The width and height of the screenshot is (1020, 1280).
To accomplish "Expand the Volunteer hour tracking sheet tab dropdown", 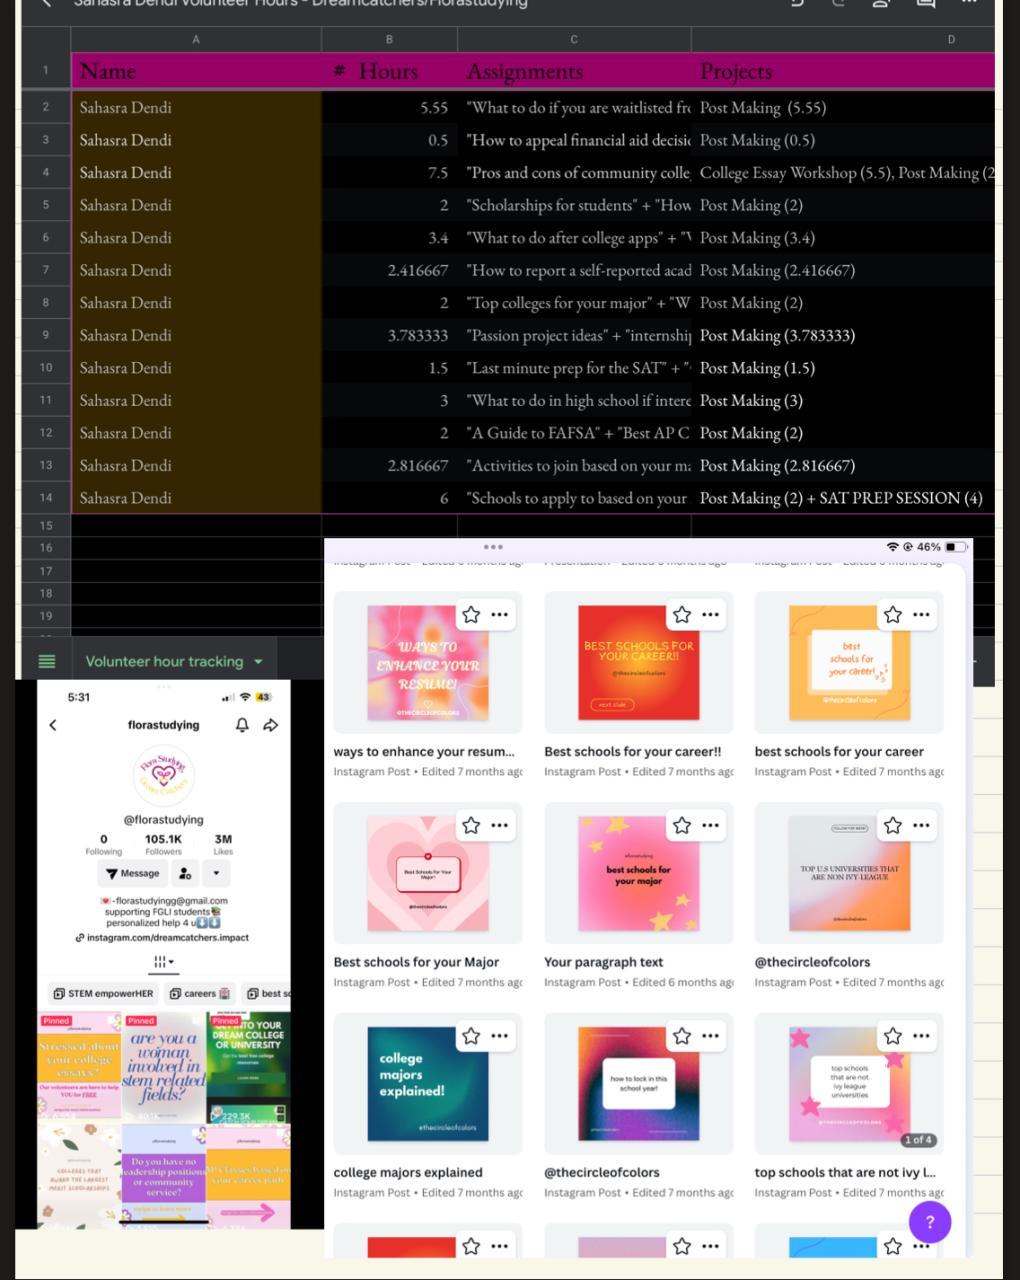I will pos(258,662).
